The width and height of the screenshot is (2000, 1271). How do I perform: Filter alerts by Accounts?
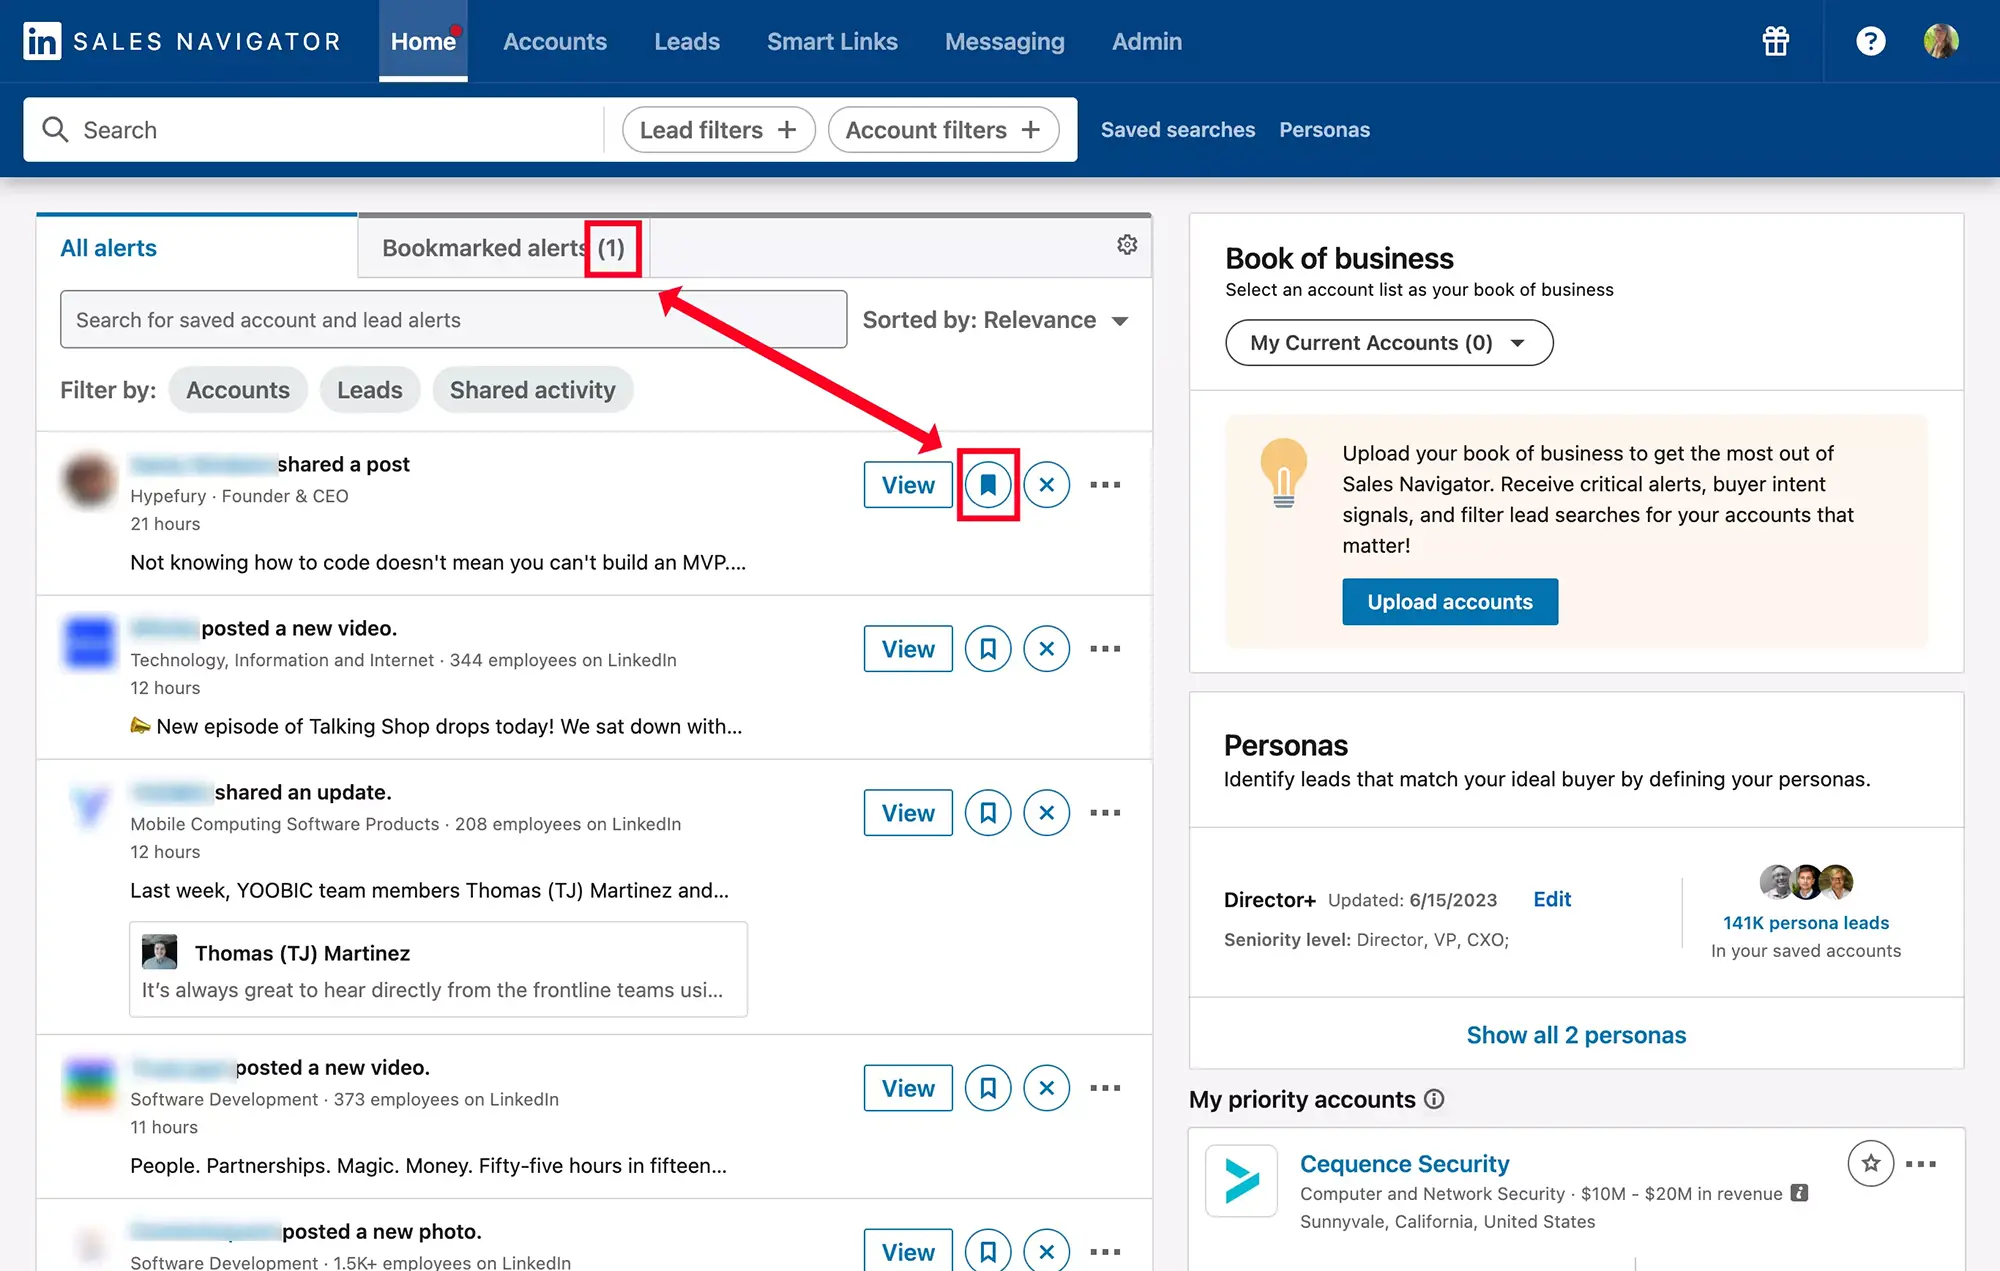click(x=236, y=389)
